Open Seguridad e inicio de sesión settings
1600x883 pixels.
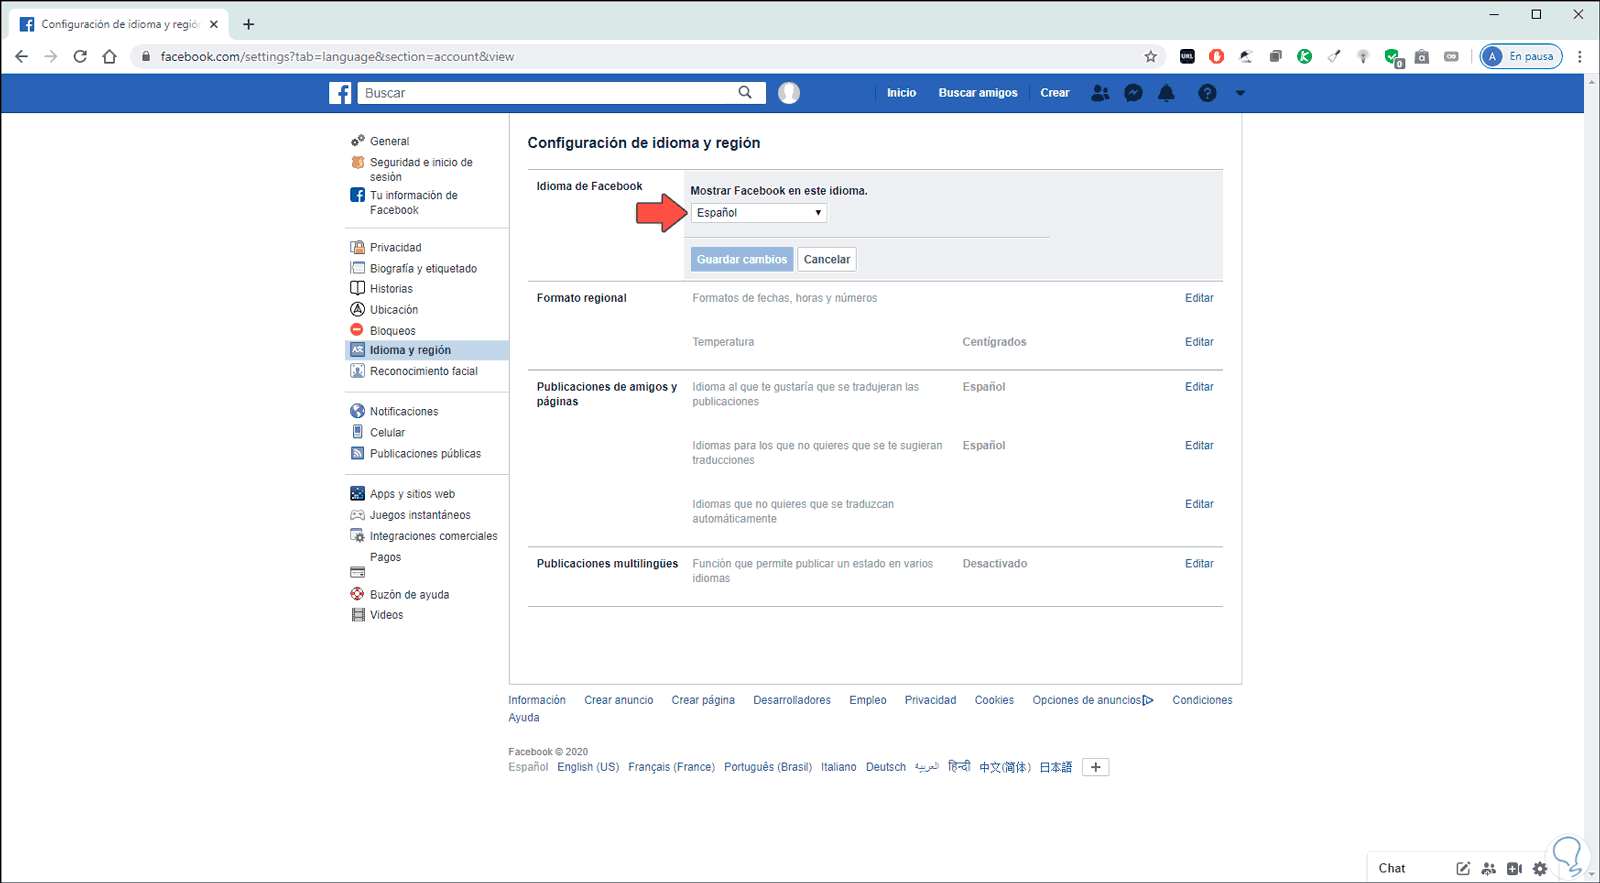click(x=421, y=169)
